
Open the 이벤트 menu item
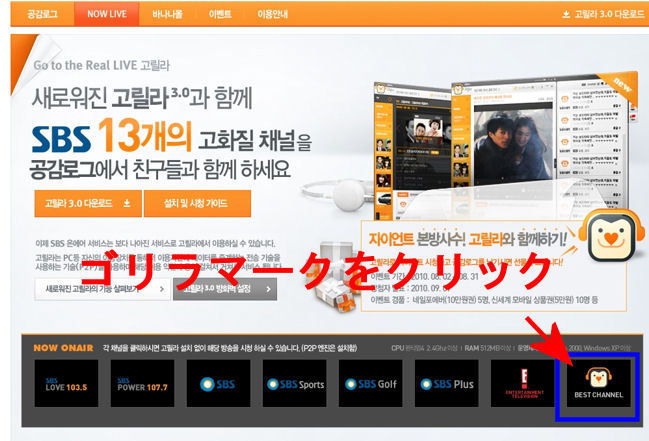(x=220, y=14)
